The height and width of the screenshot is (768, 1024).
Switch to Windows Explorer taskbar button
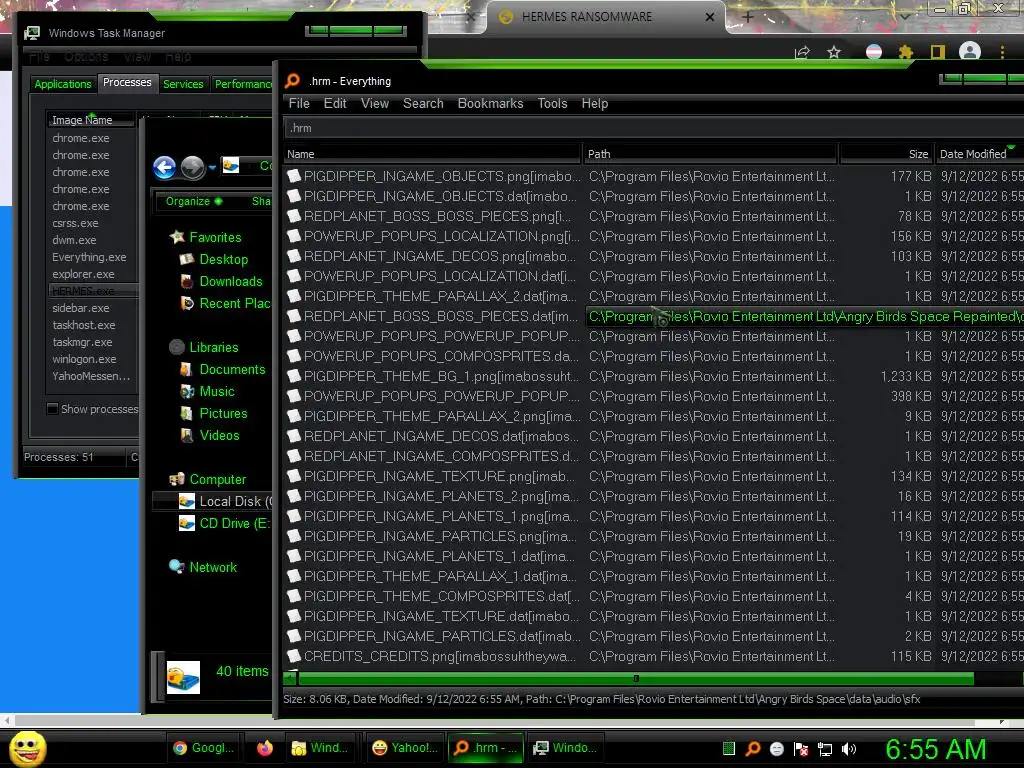point(319,748)
